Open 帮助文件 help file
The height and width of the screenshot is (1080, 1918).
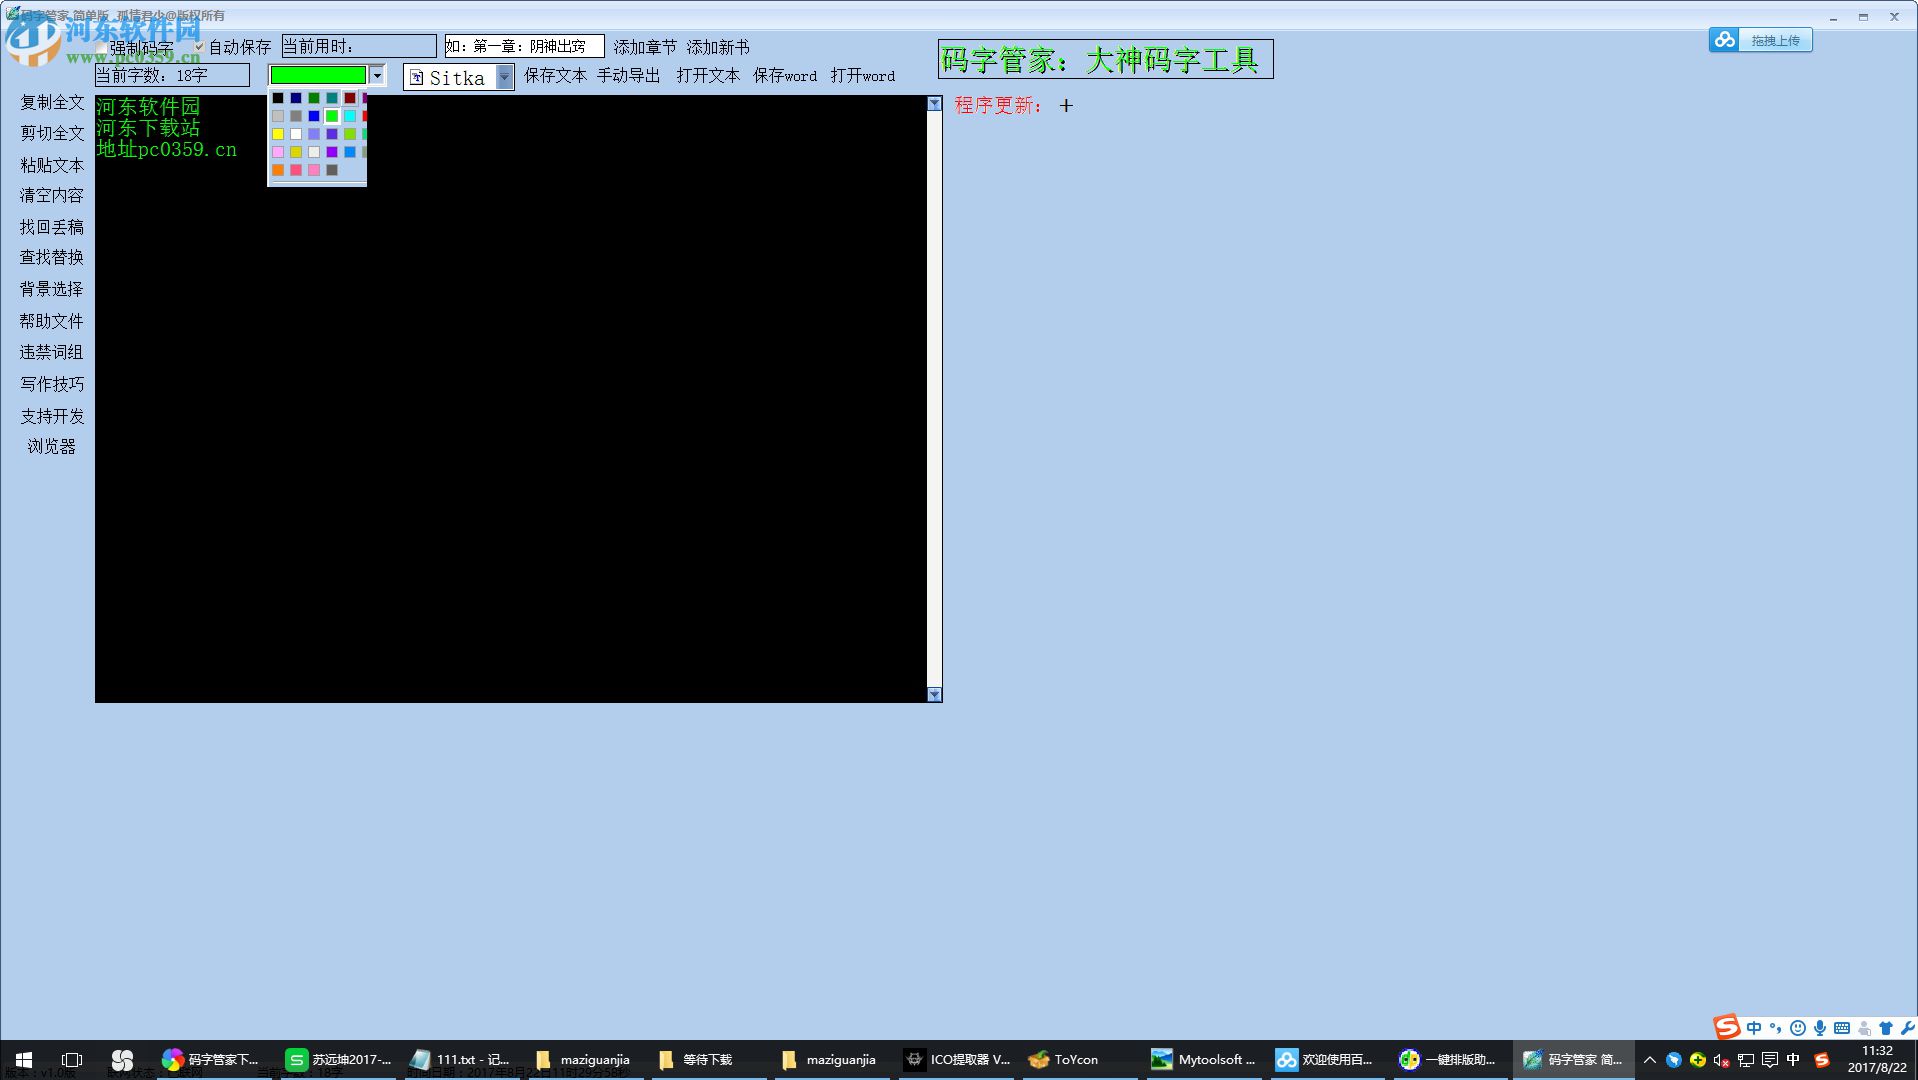coord(52,321)
